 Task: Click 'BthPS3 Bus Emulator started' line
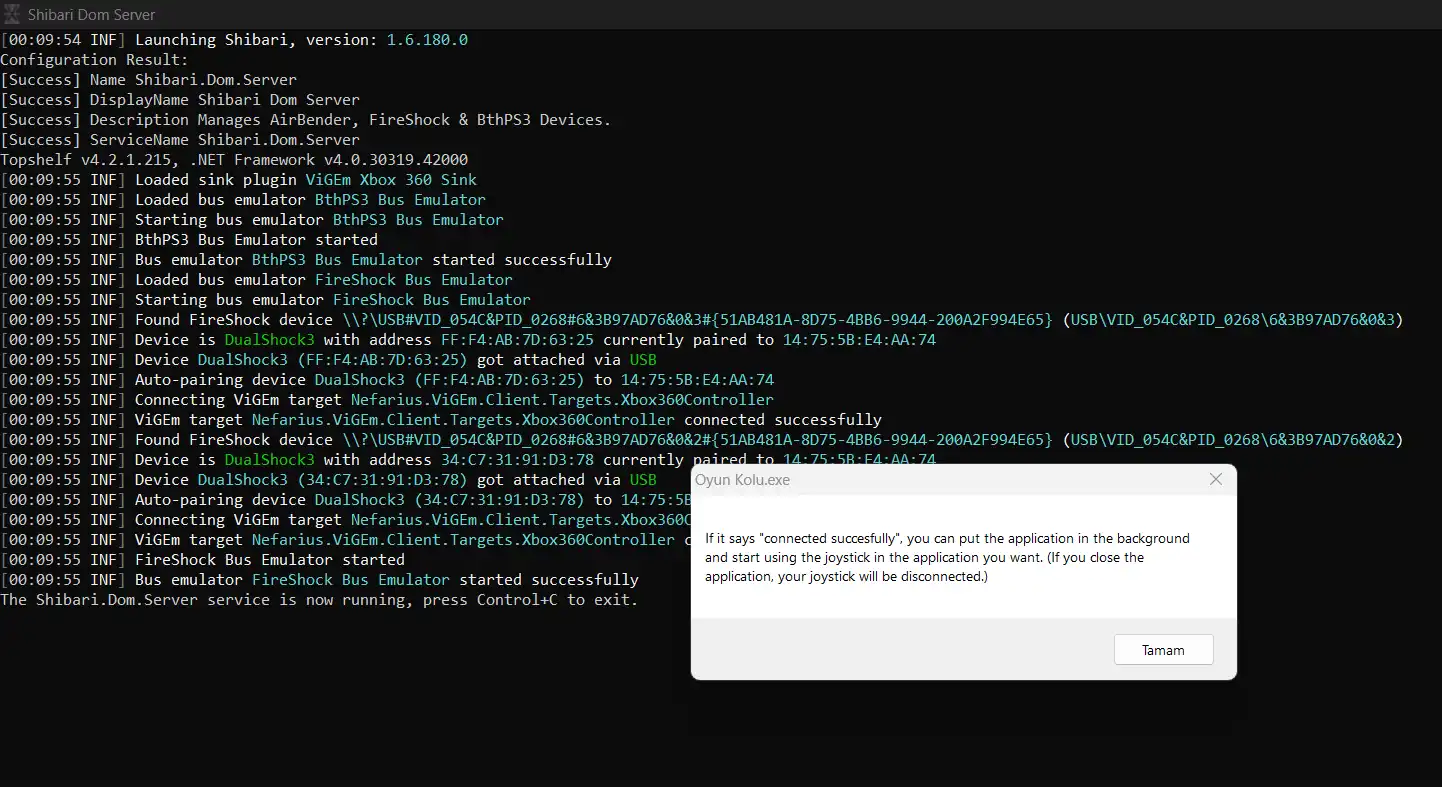click(189, 240)
